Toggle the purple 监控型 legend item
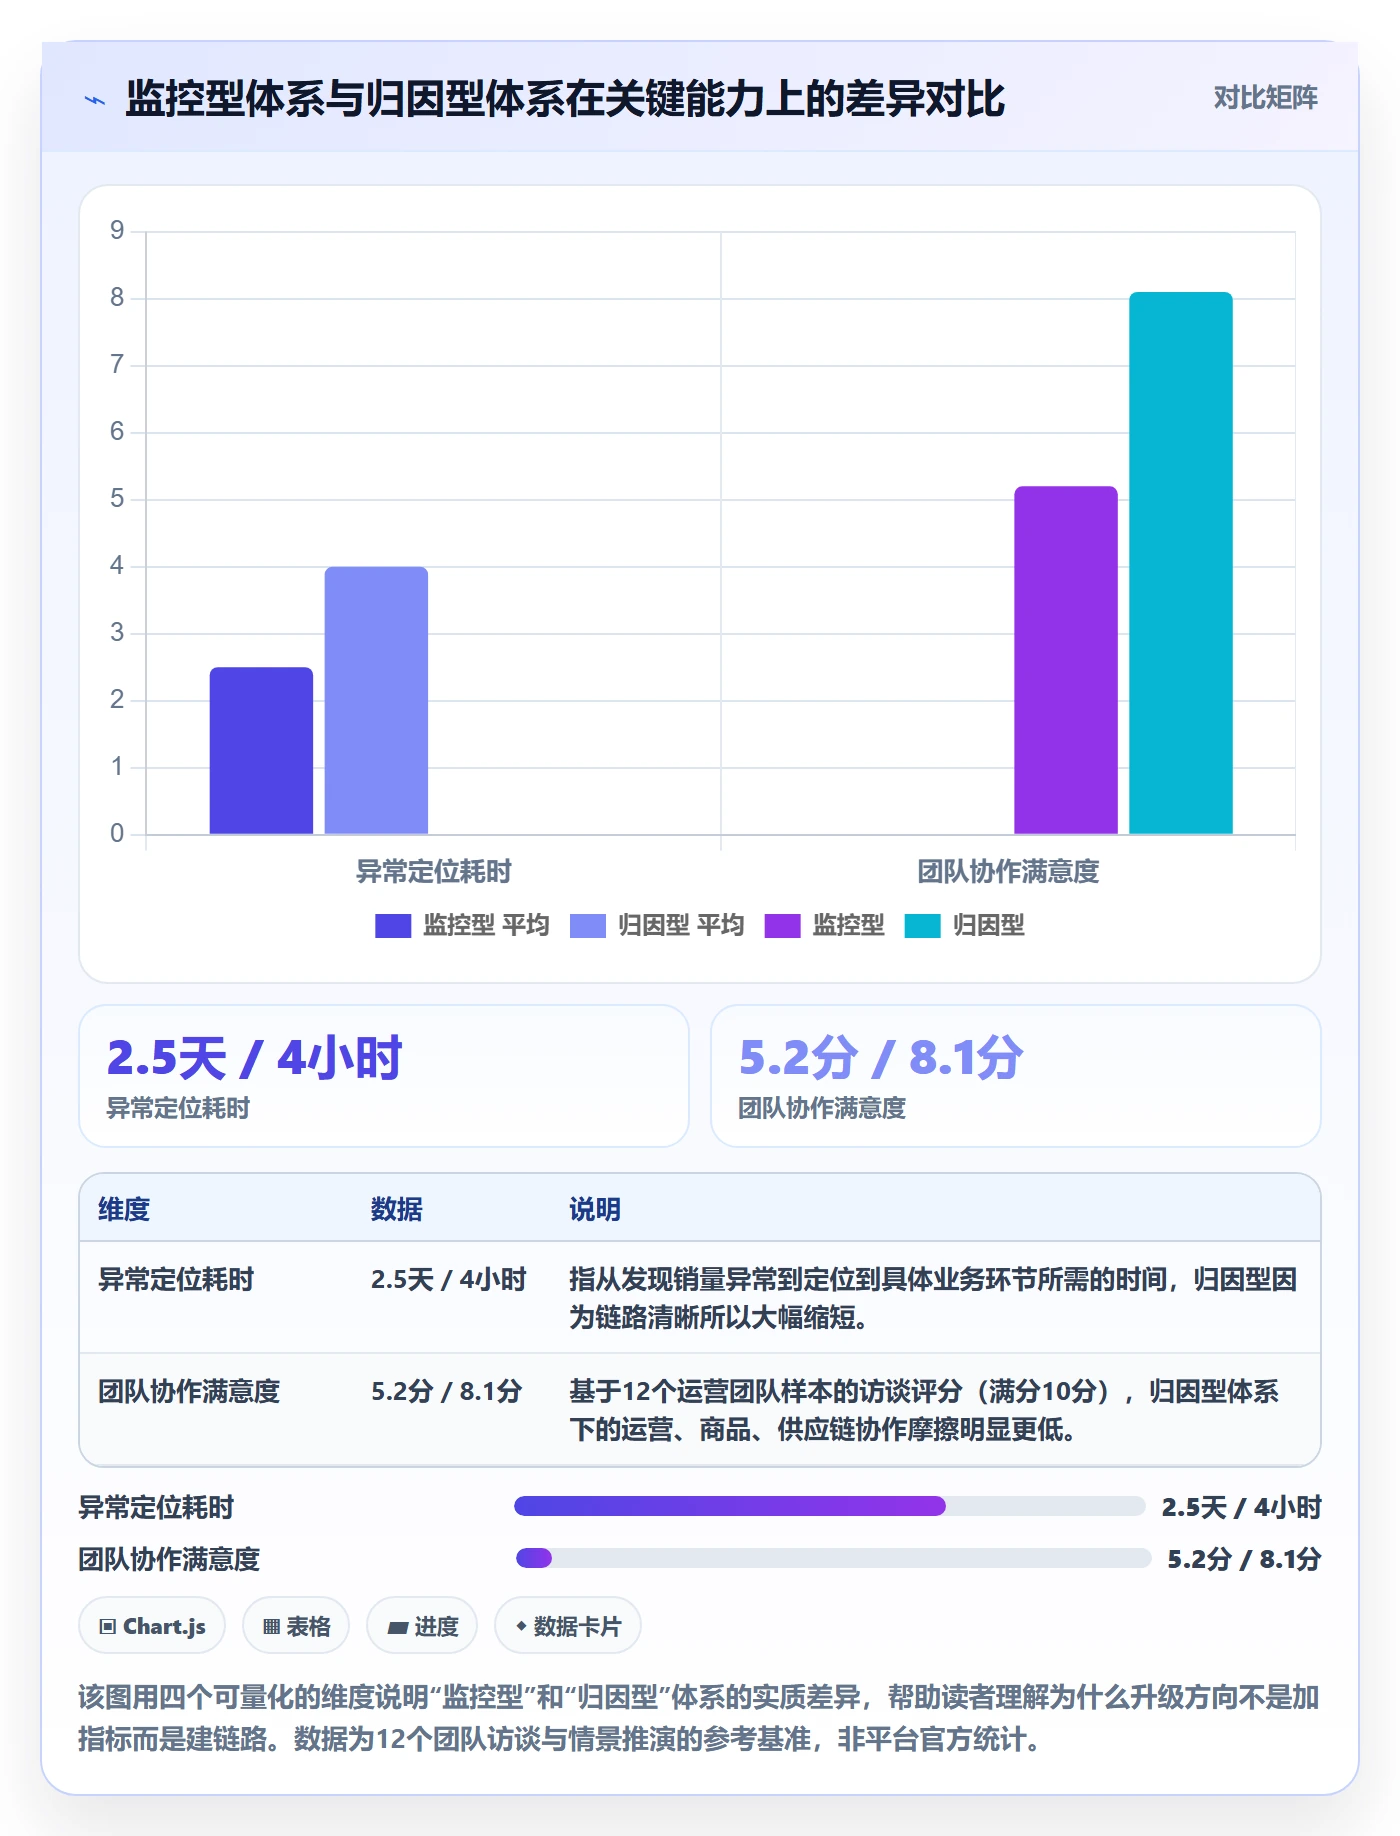The image size is (1400, 1836). [825, 926]
